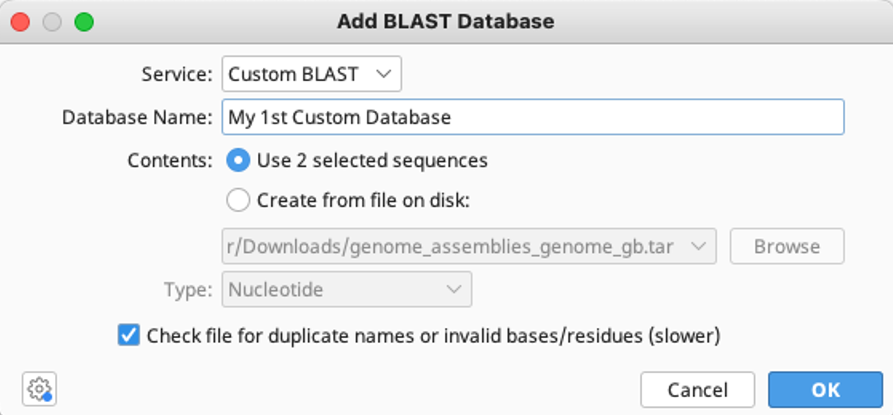Expand the genome_assemblies file path dropdown
893x415 pixels.
(469, 246)
